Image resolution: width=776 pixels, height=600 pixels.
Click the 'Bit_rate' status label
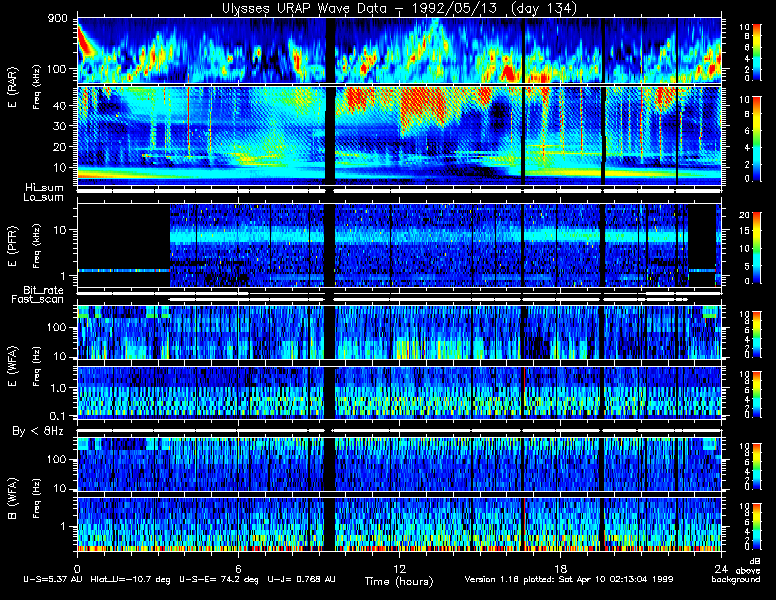[x=44, y=290]
